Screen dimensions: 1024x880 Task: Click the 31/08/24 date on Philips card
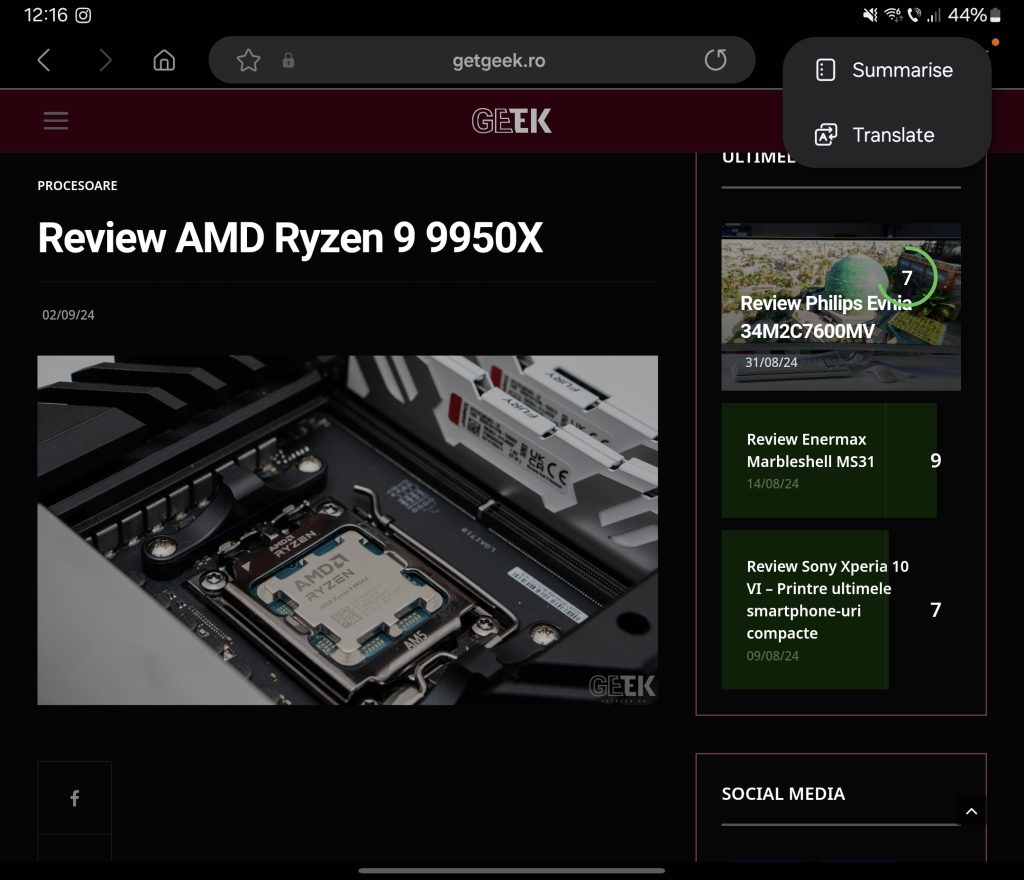(x=771, y=362)
